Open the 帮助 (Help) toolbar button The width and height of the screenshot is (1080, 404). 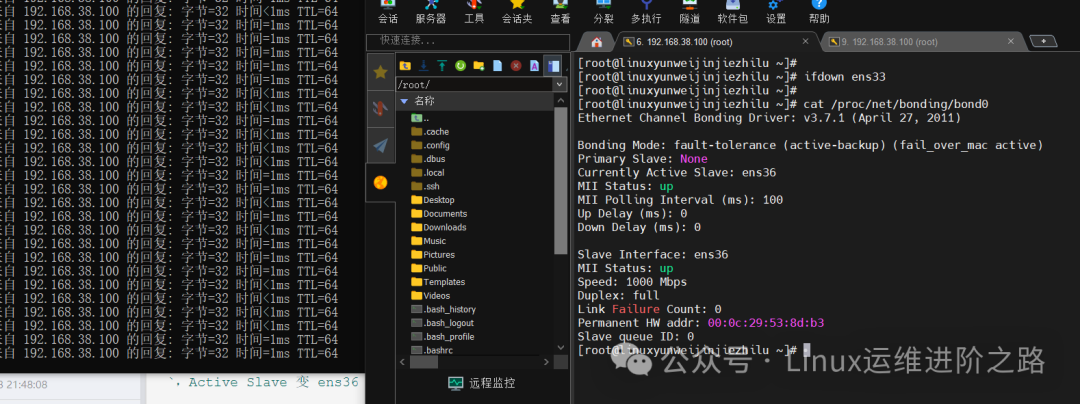coord(819,12)
